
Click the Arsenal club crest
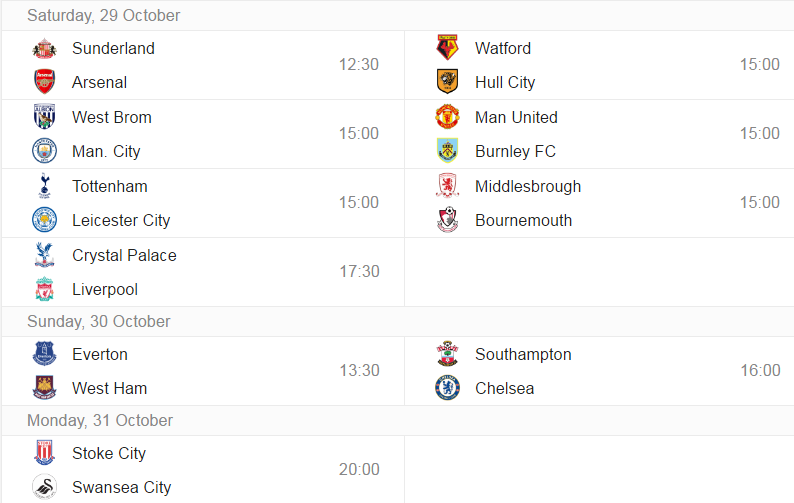pos(45,82)
